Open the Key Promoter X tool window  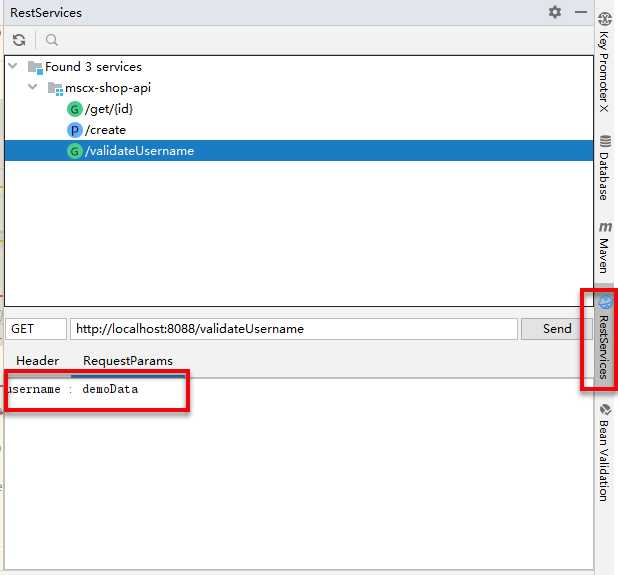coord(605,62)
